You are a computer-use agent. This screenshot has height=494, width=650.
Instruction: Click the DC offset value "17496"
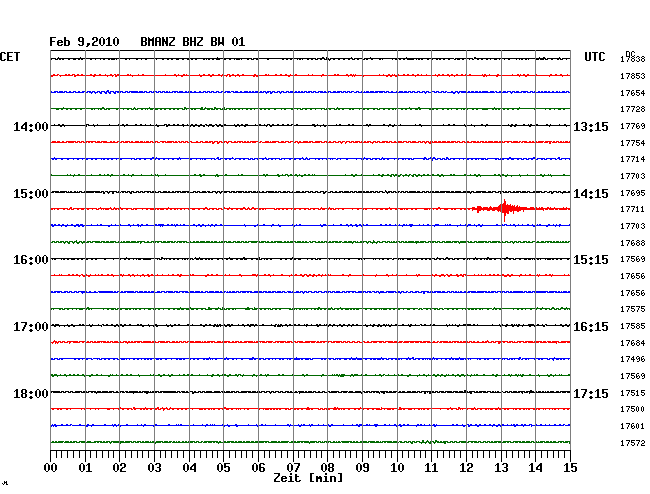coord(633,360)
